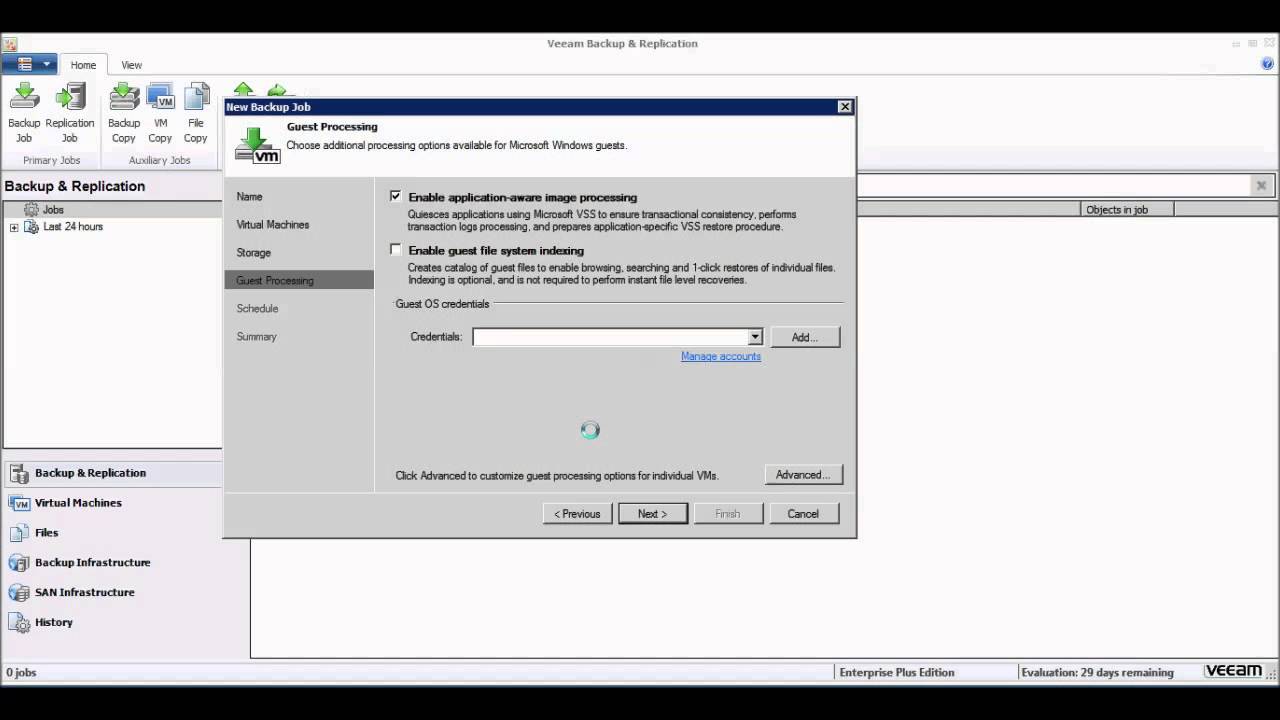The image size is (1280, 720).
Task: Open the blue application menu button
Action: (x=31, y=64)
